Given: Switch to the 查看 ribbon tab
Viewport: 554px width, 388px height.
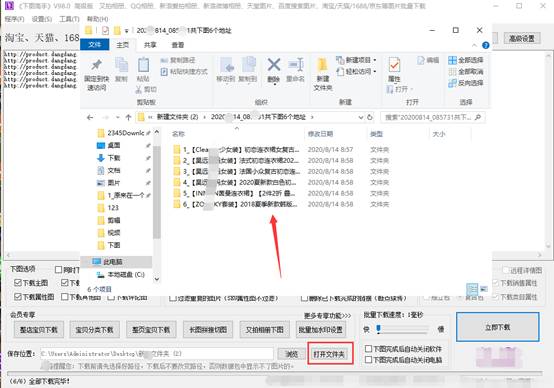Looking at the screenshot, I should coord(178,45).
